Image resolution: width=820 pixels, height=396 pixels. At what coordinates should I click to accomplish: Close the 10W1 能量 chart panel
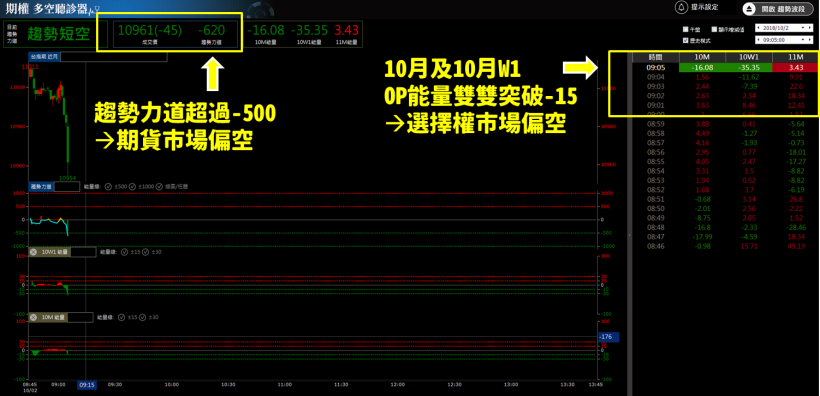point(33,252)
